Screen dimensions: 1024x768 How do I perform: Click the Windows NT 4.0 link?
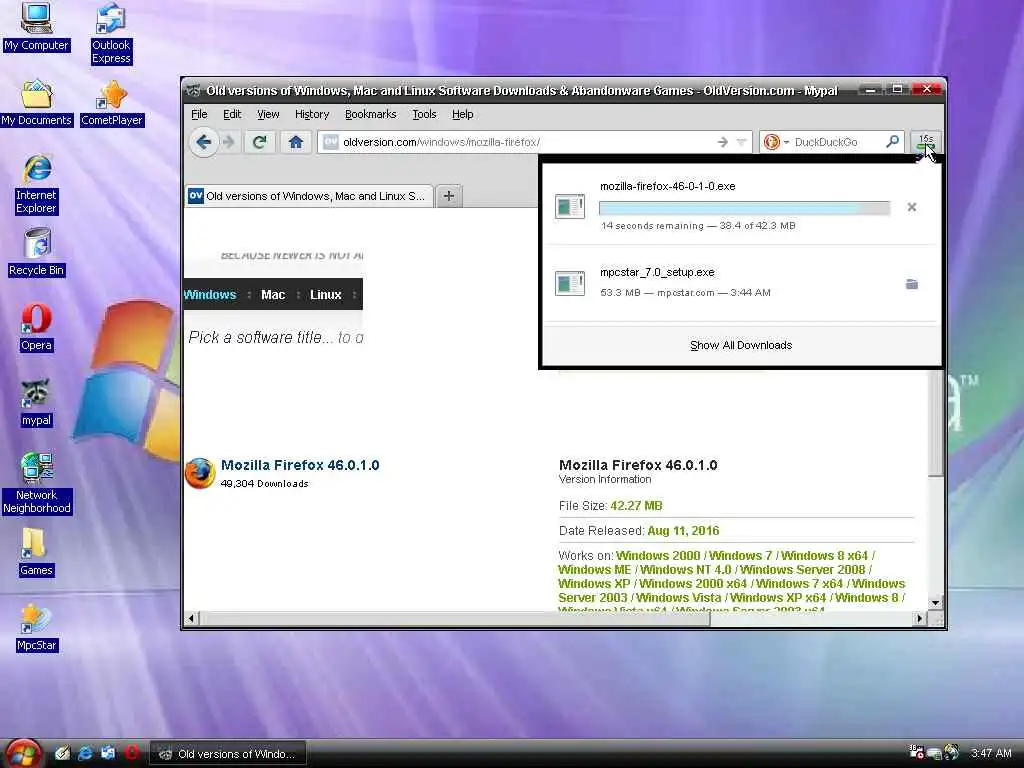685,569
